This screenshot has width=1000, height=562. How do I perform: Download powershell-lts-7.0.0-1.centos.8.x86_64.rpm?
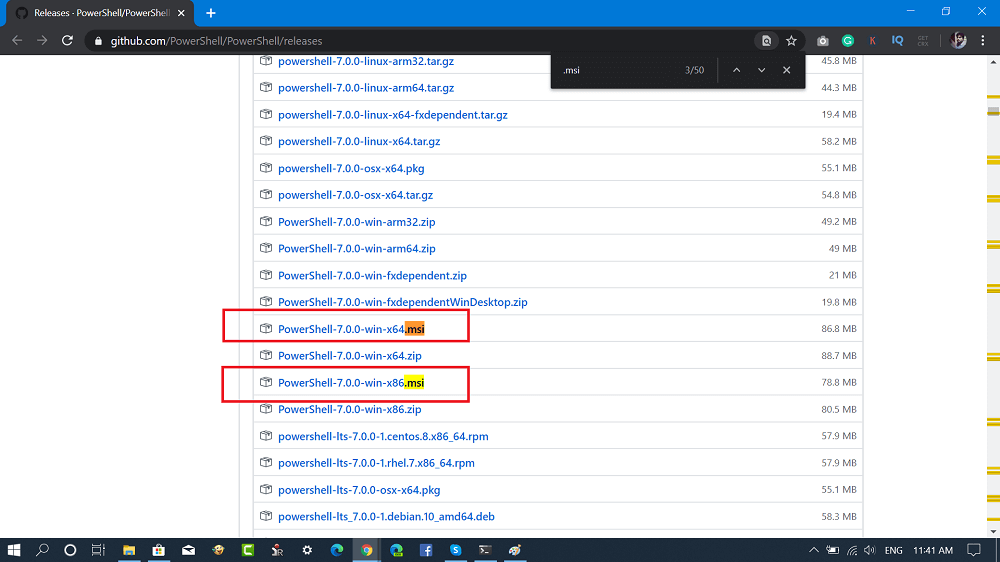point(383,436)
